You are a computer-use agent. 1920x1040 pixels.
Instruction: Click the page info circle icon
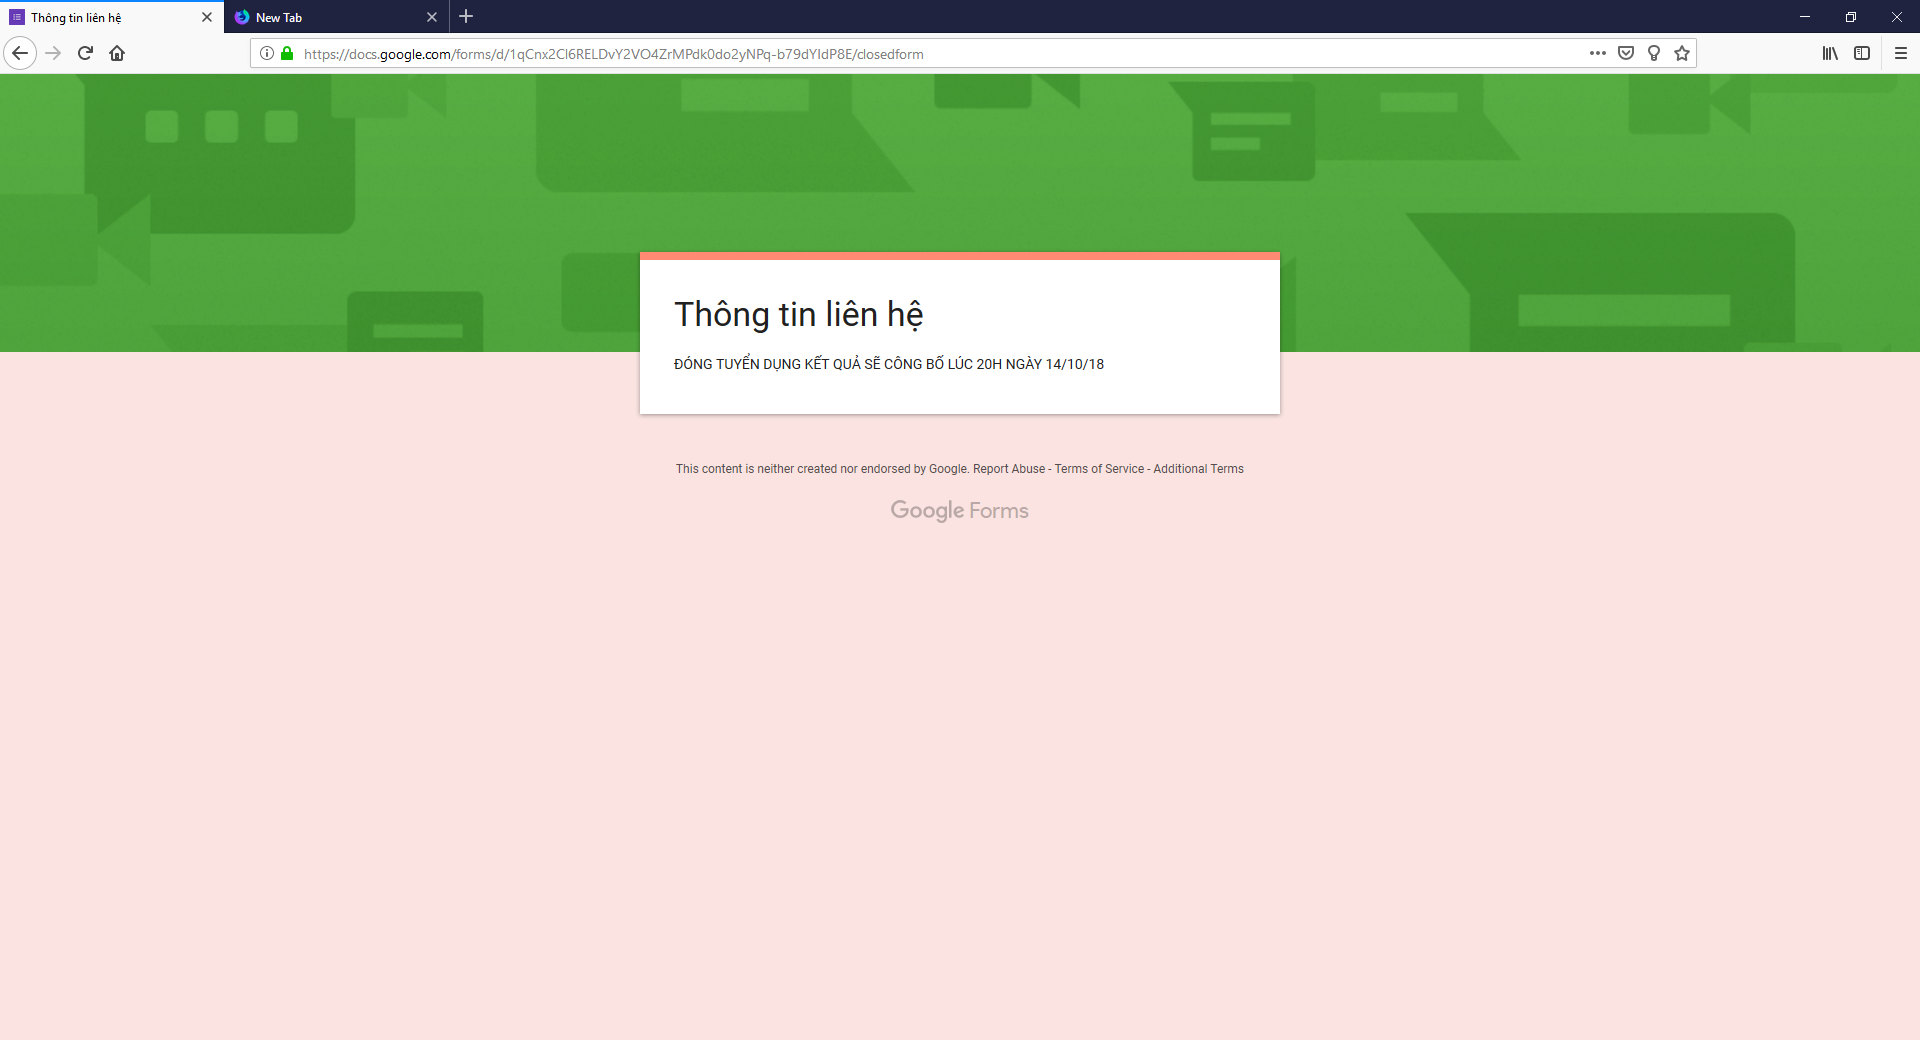(x=266, y=53)
